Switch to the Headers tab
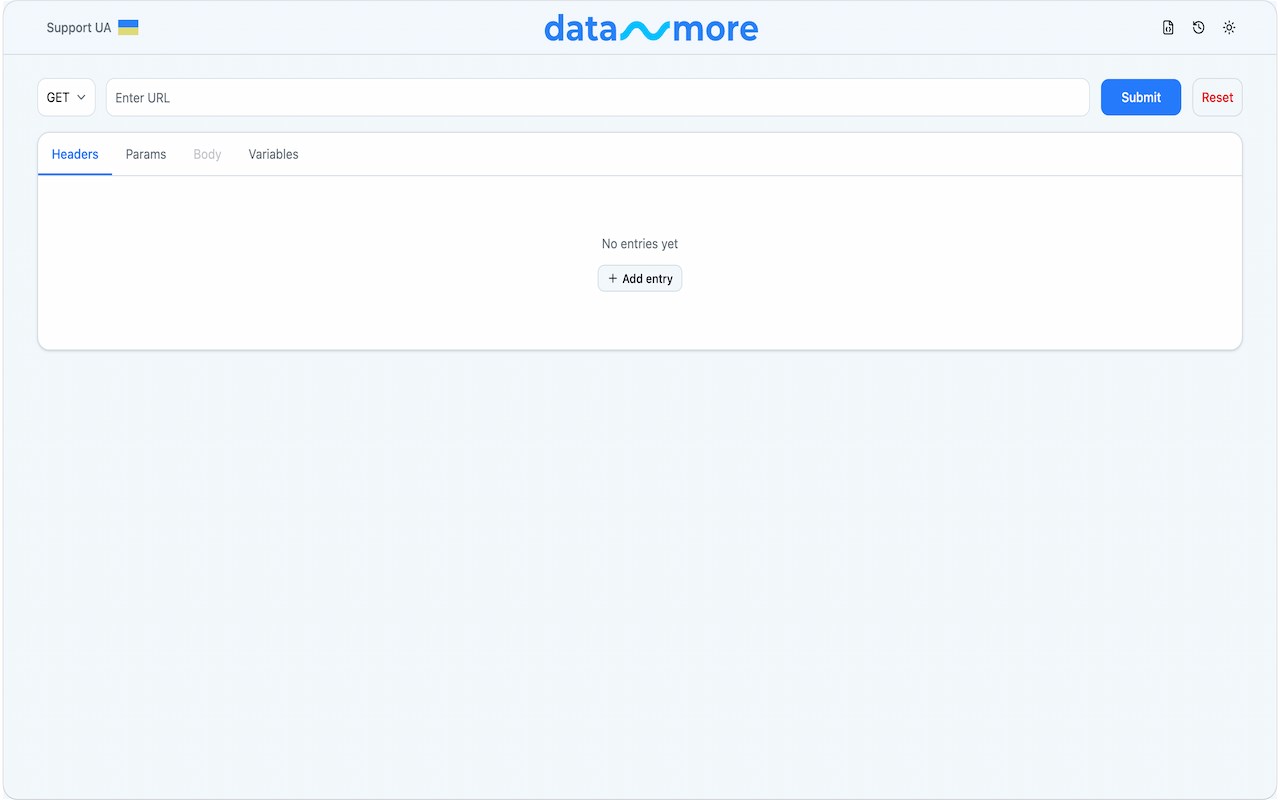This screenshot has height=800, width=1280. click(x=75, y=154)
